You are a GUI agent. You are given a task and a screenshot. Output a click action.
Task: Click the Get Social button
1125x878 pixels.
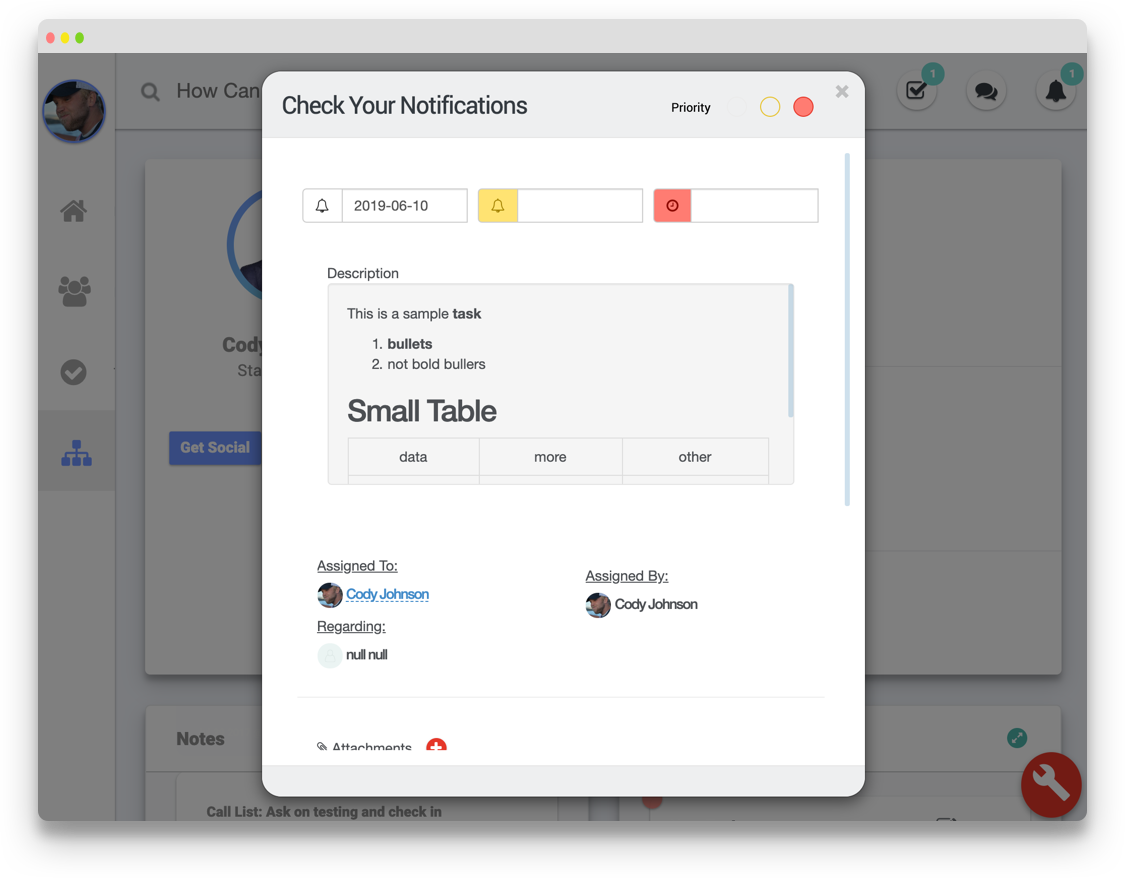click(x=215, y=448)
